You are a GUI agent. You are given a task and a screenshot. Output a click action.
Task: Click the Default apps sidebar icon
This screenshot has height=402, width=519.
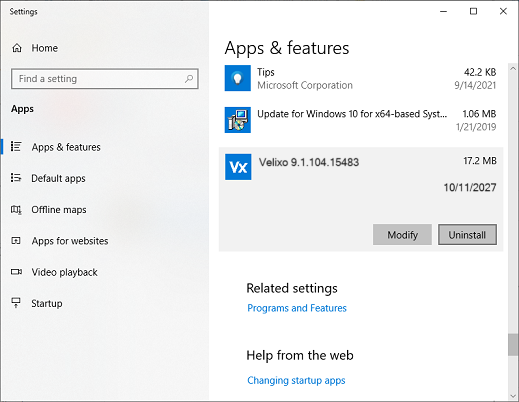16,178
